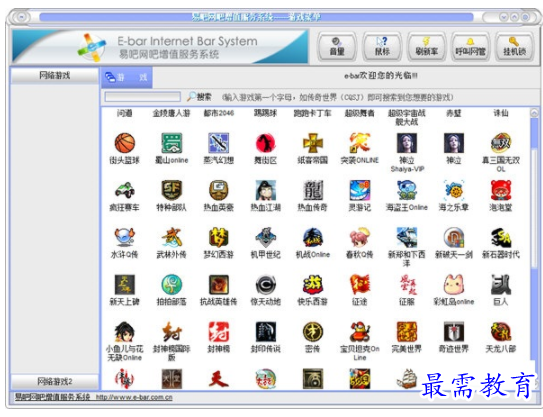Screen dimensions: 543x417
Task: Open the 密传 game icon
Action: click(313, 331)
